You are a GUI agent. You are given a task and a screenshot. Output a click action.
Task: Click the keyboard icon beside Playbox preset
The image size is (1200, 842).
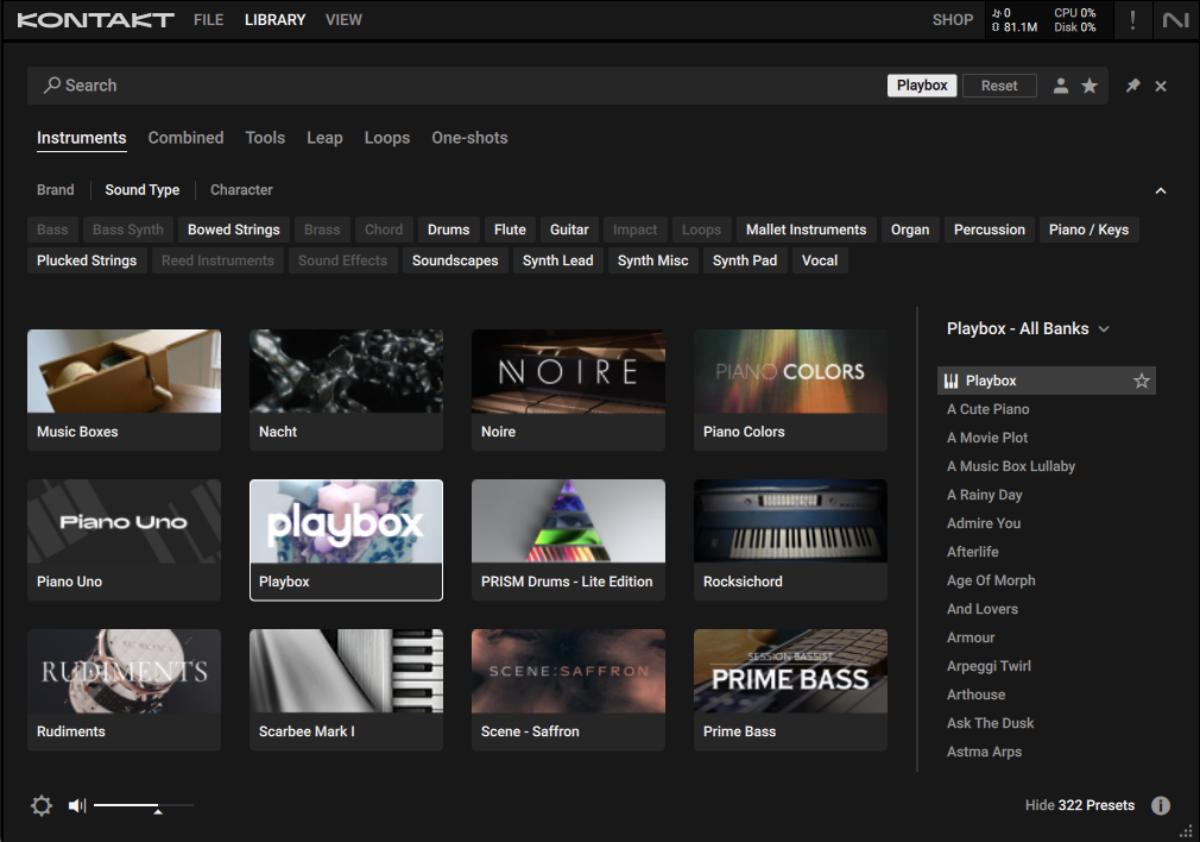(951, 381)
